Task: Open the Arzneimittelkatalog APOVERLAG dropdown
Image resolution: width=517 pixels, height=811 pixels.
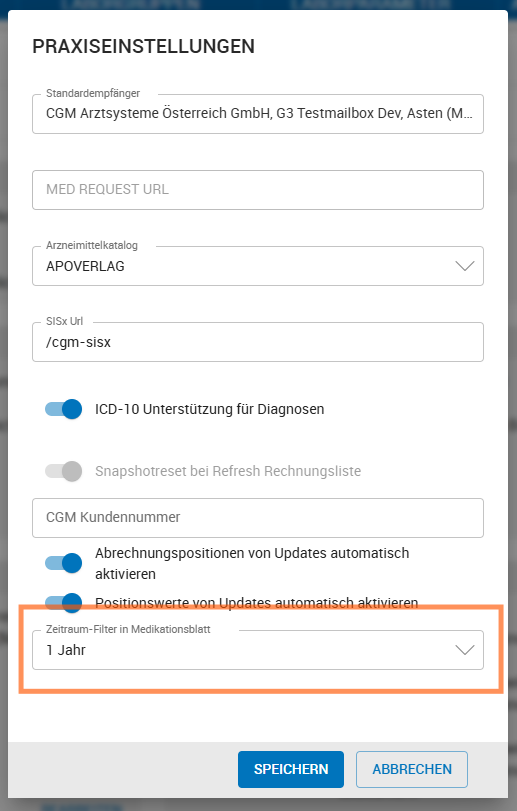Action: pyautogui.click(x=258, y=266)
